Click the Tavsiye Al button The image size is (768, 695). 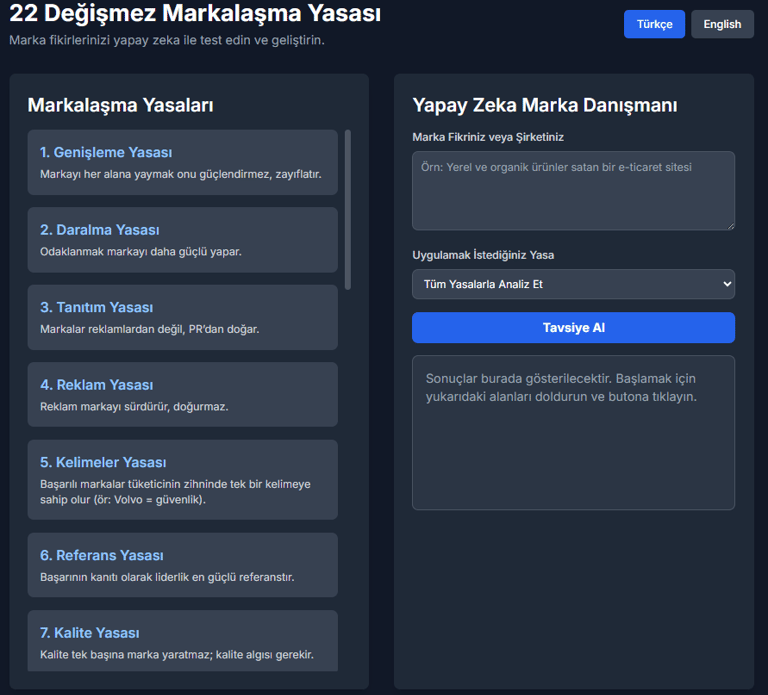(x=573, y=328)
